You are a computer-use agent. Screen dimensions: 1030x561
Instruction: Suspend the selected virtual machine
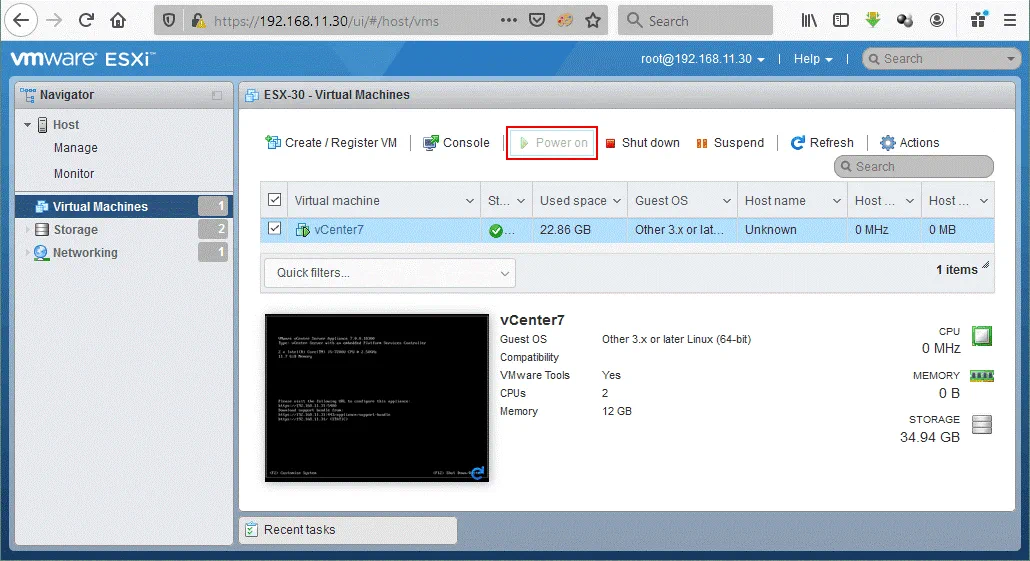point(729,143)
